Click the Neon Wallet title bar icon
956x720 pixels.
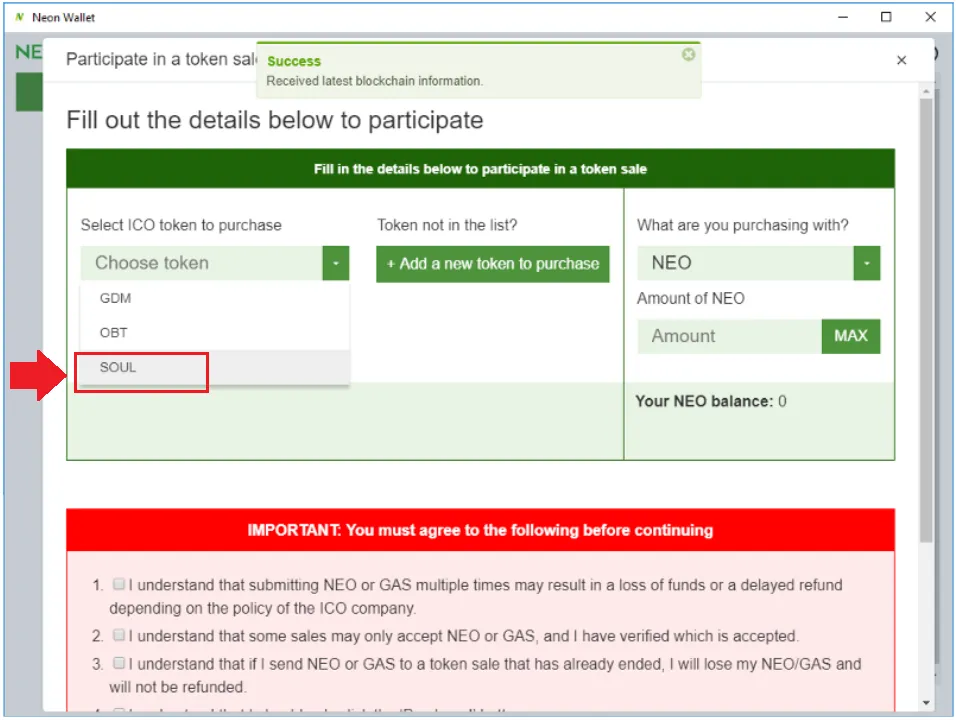pos(20,17)
